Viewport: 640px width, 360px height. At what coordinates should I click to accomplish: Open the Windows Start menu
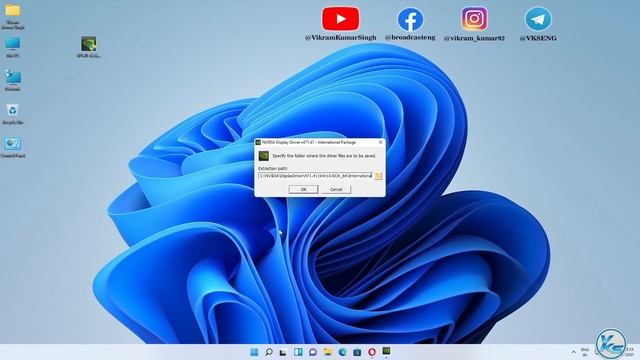[x=254, y=352]
